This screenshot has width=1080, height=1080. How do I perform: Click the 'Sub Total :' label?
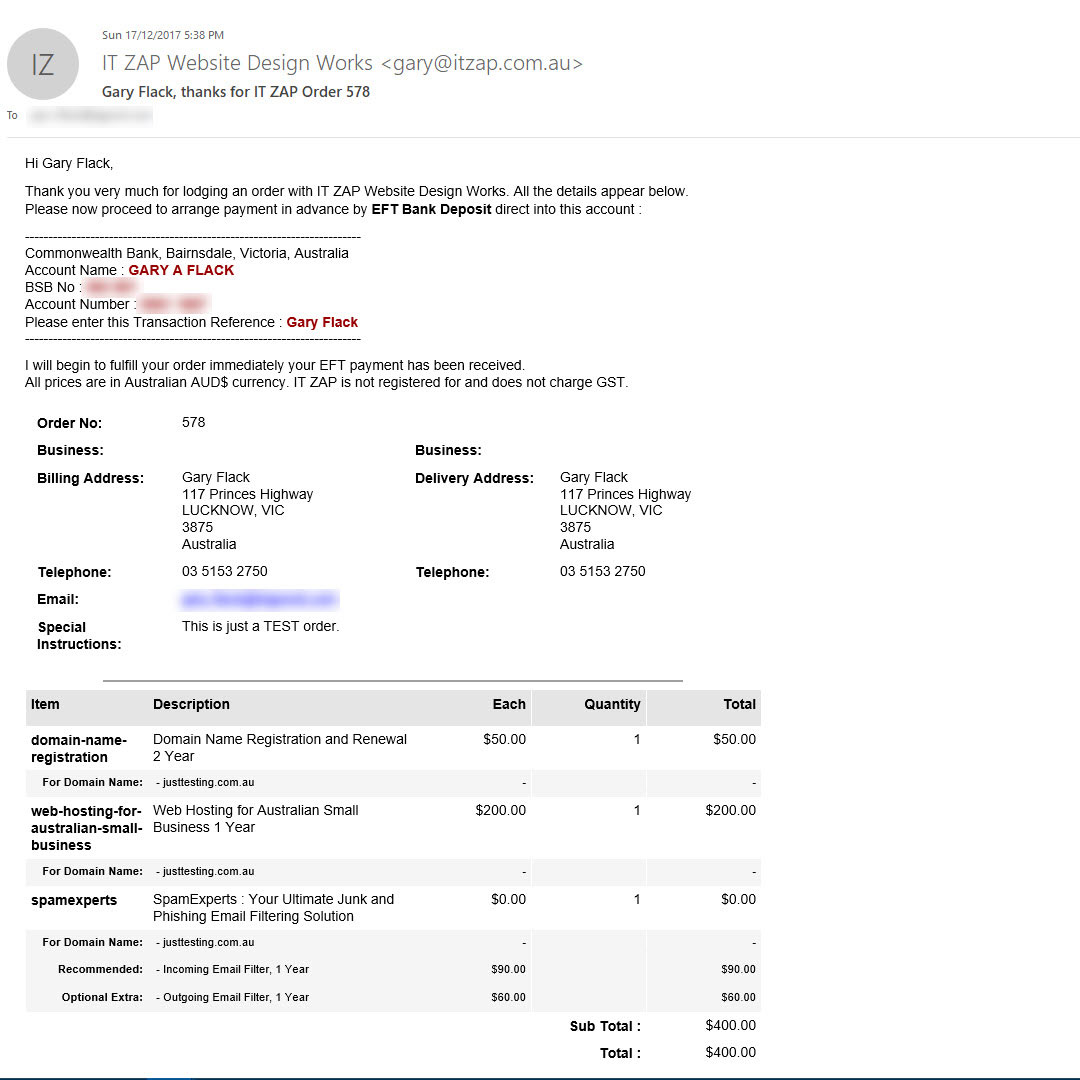pos(605,1026)
